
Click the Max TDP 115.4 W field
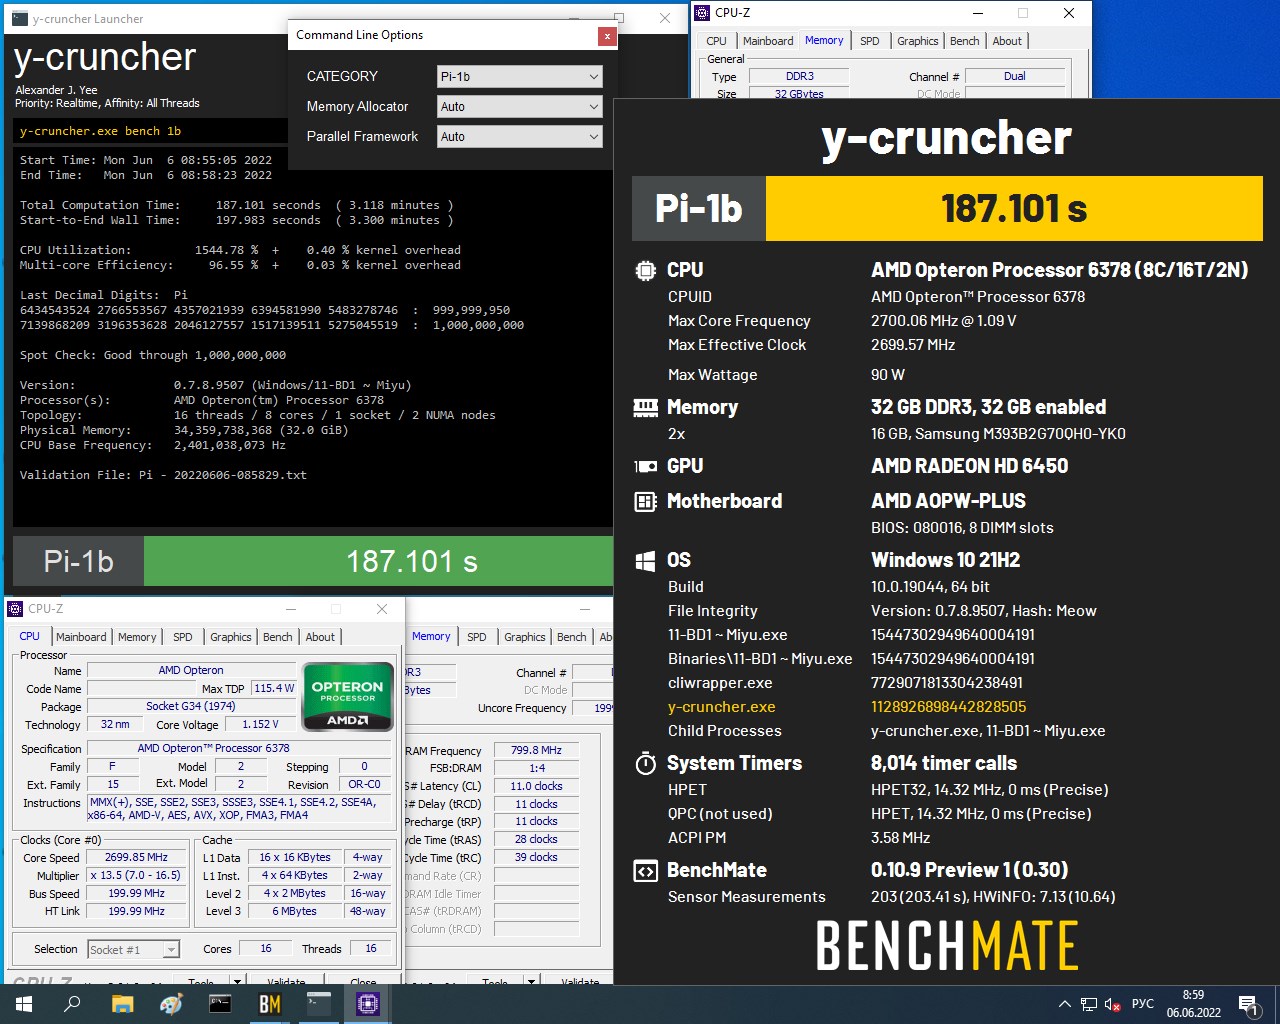click(x=274, y=689)
